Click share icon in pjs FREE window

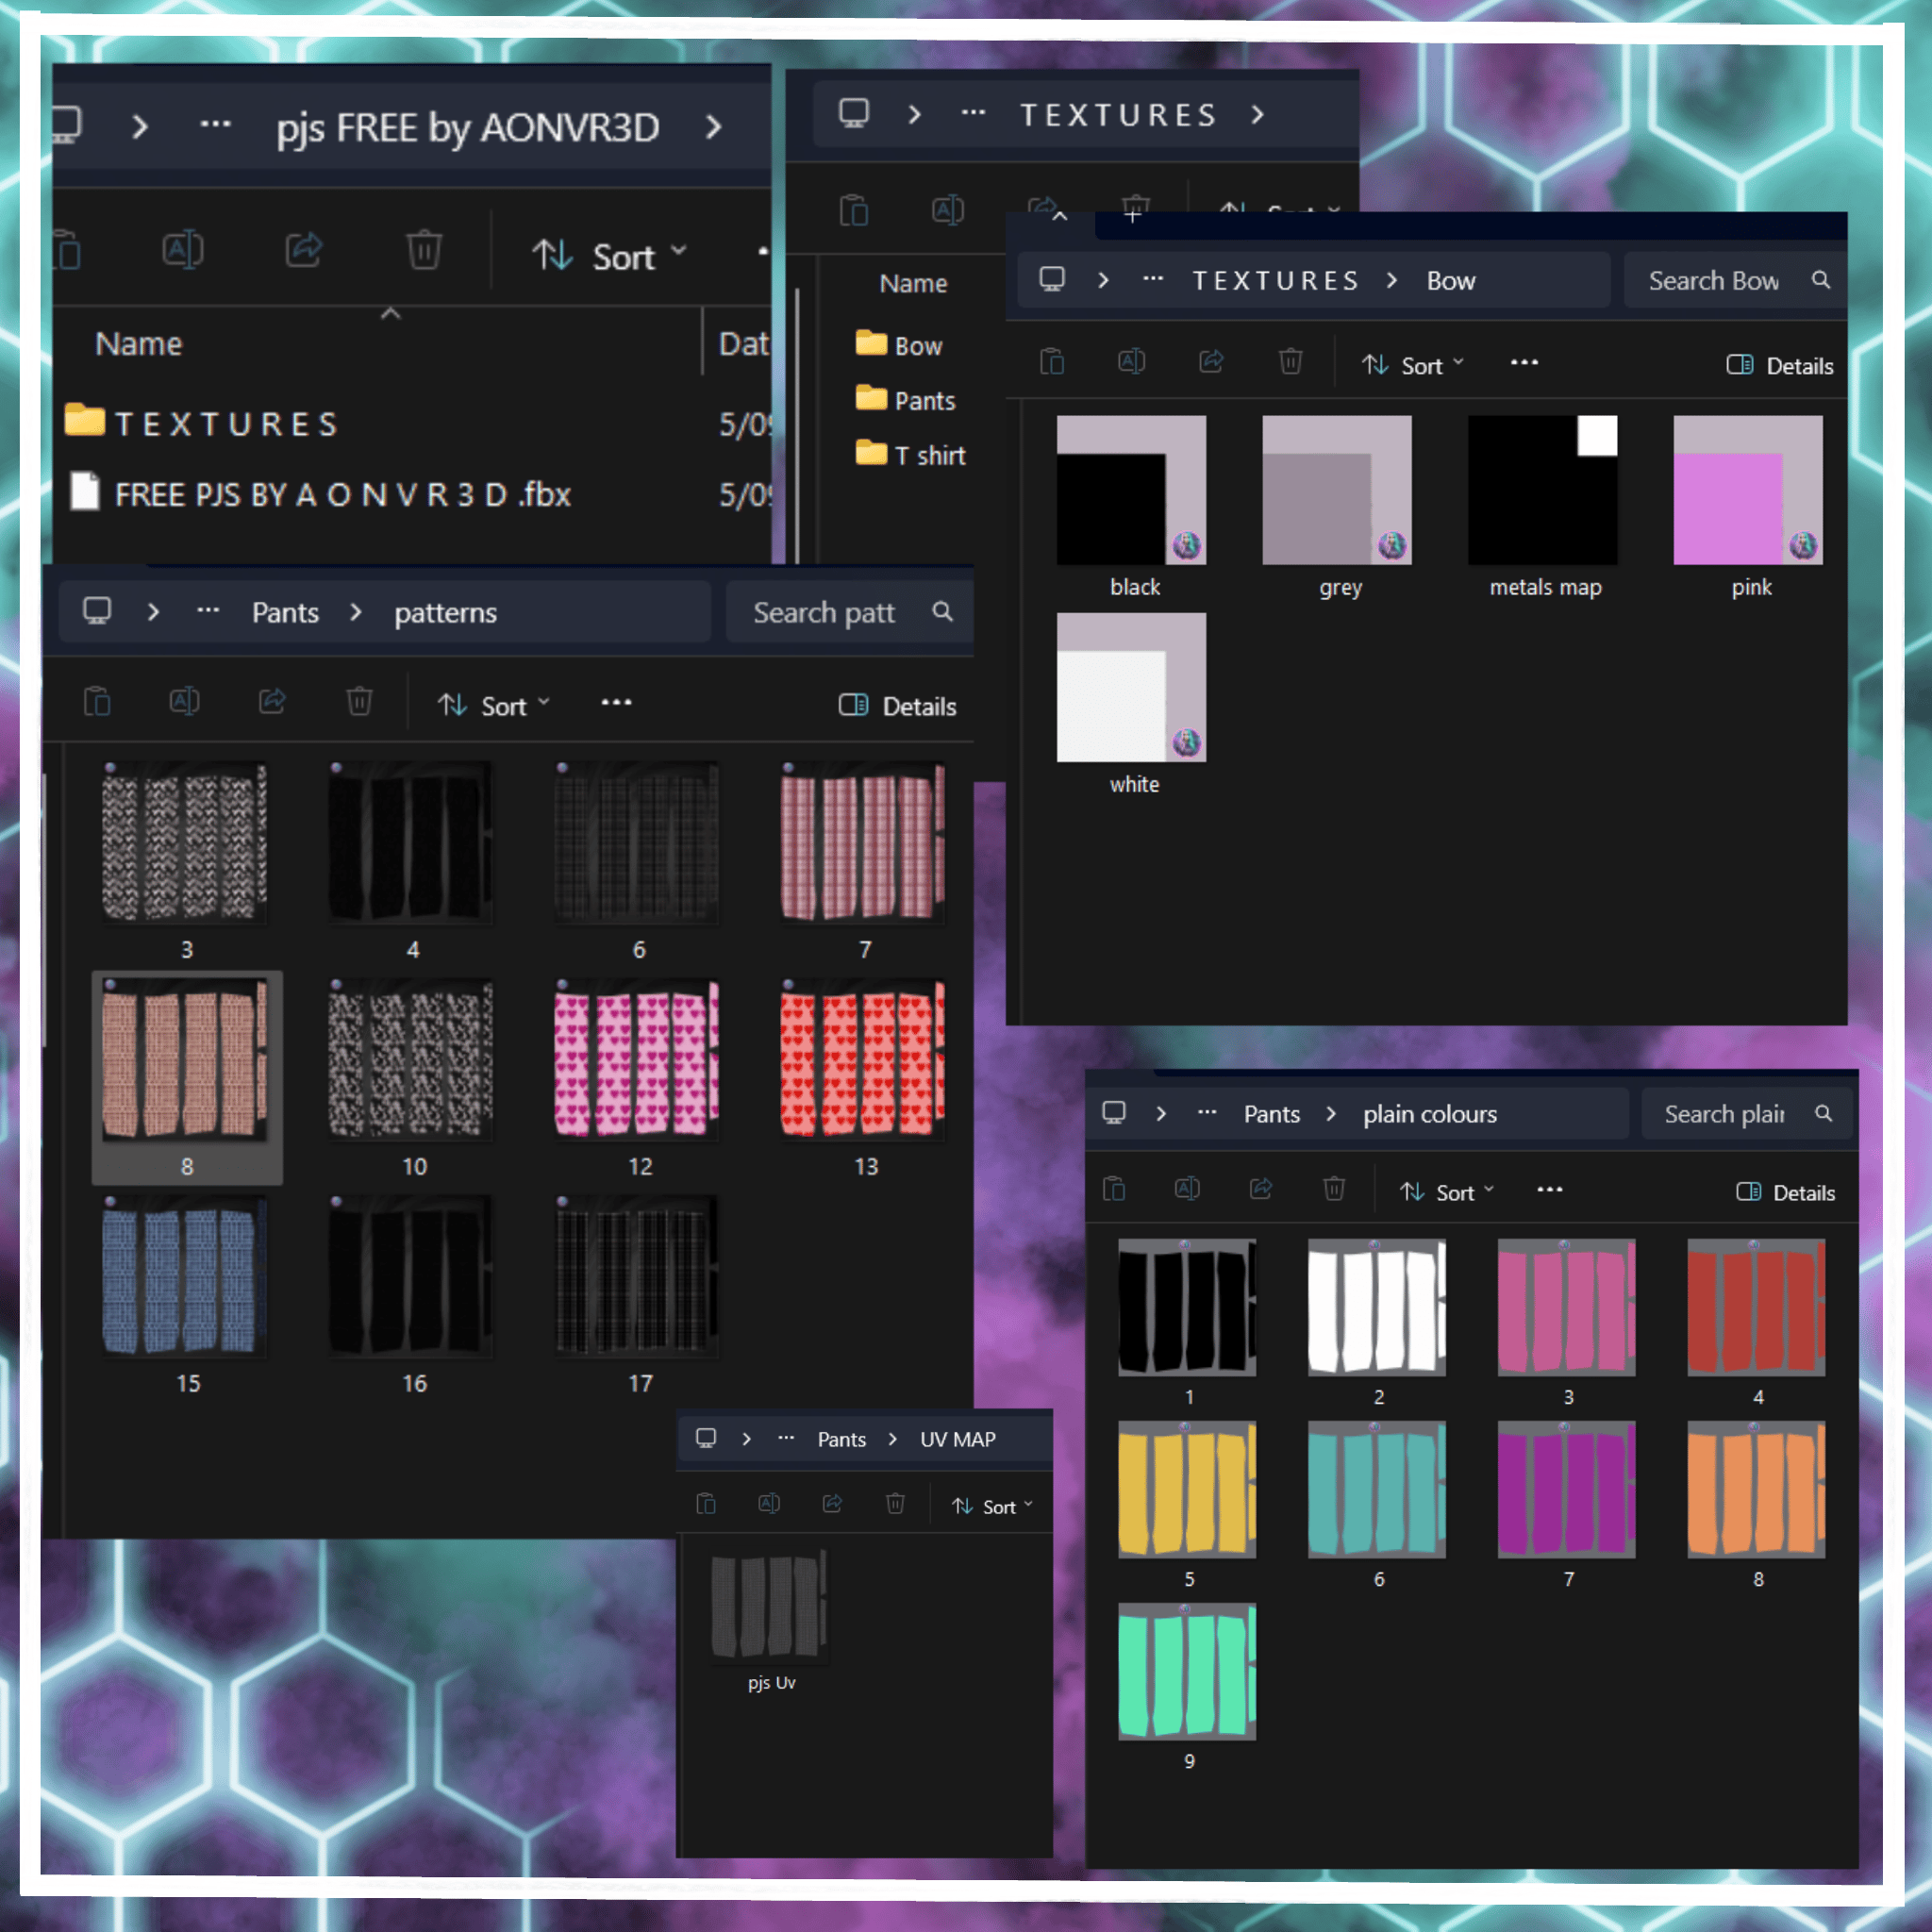pos(304,250)
